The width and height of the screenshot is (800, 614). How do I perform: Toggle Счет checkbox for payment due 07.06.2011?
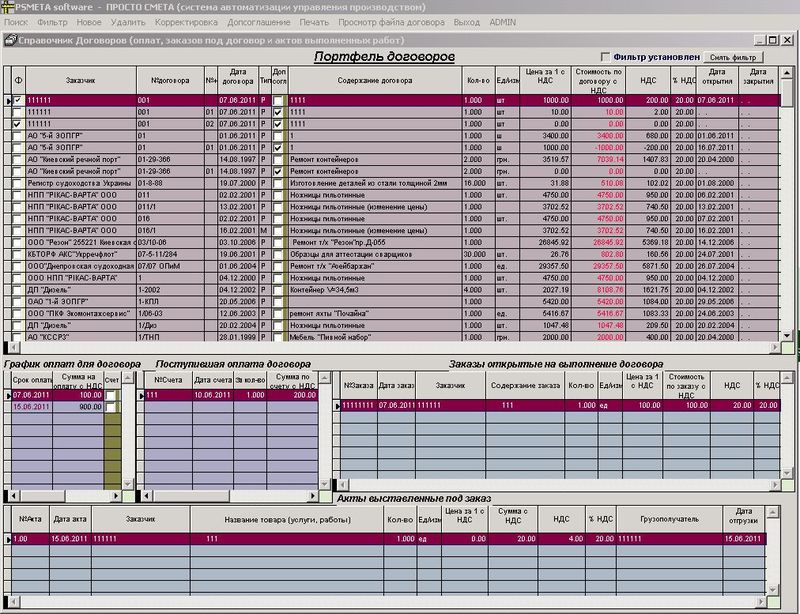click(111, 396)
